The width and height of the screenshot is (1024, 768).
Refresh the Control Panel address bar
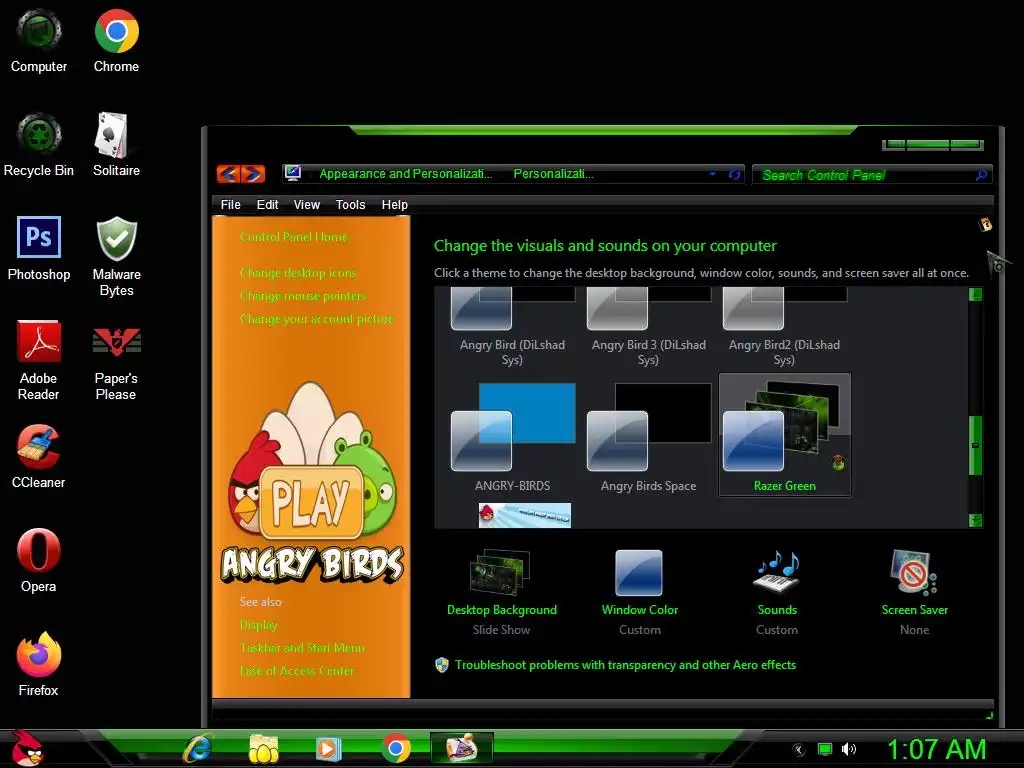[734, 174]
